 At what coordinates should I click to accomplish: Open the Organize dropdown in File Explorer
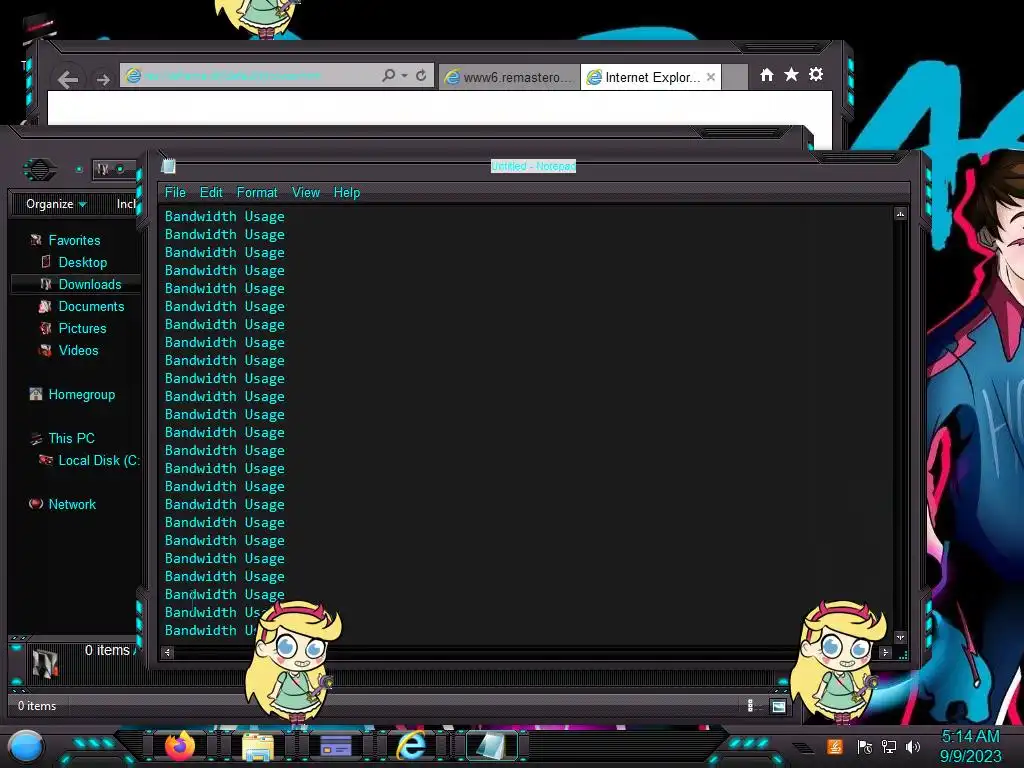[56, 204]
